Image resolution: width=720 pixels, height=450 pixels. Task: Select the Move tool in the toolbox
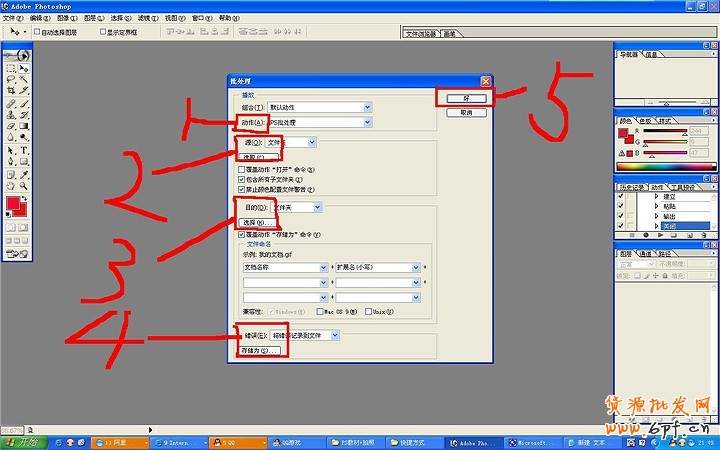(x=23, y=68)
